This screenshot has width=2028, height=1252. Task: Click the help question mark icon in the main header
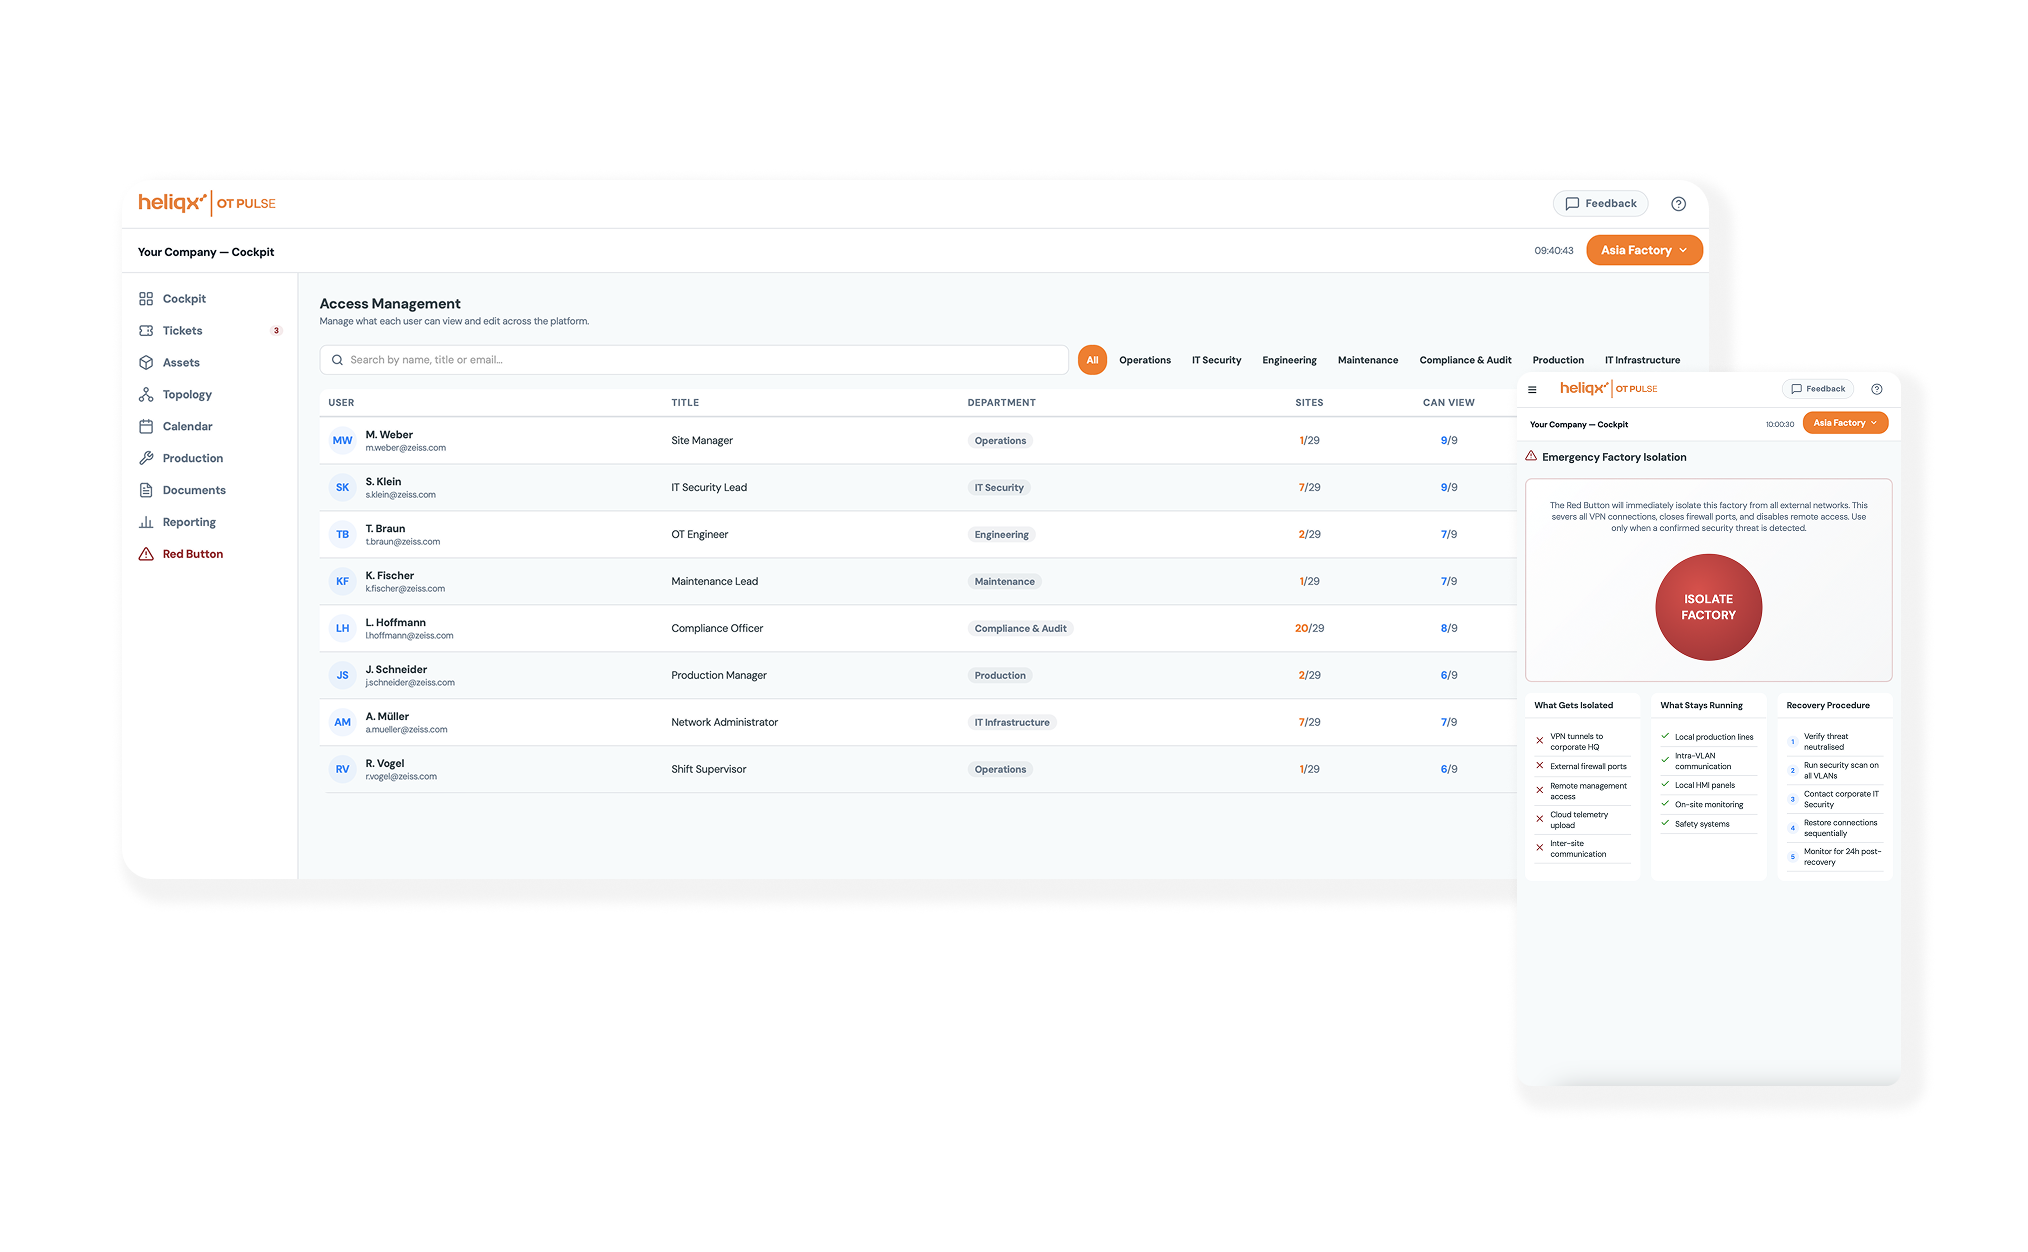(1679, 204)
